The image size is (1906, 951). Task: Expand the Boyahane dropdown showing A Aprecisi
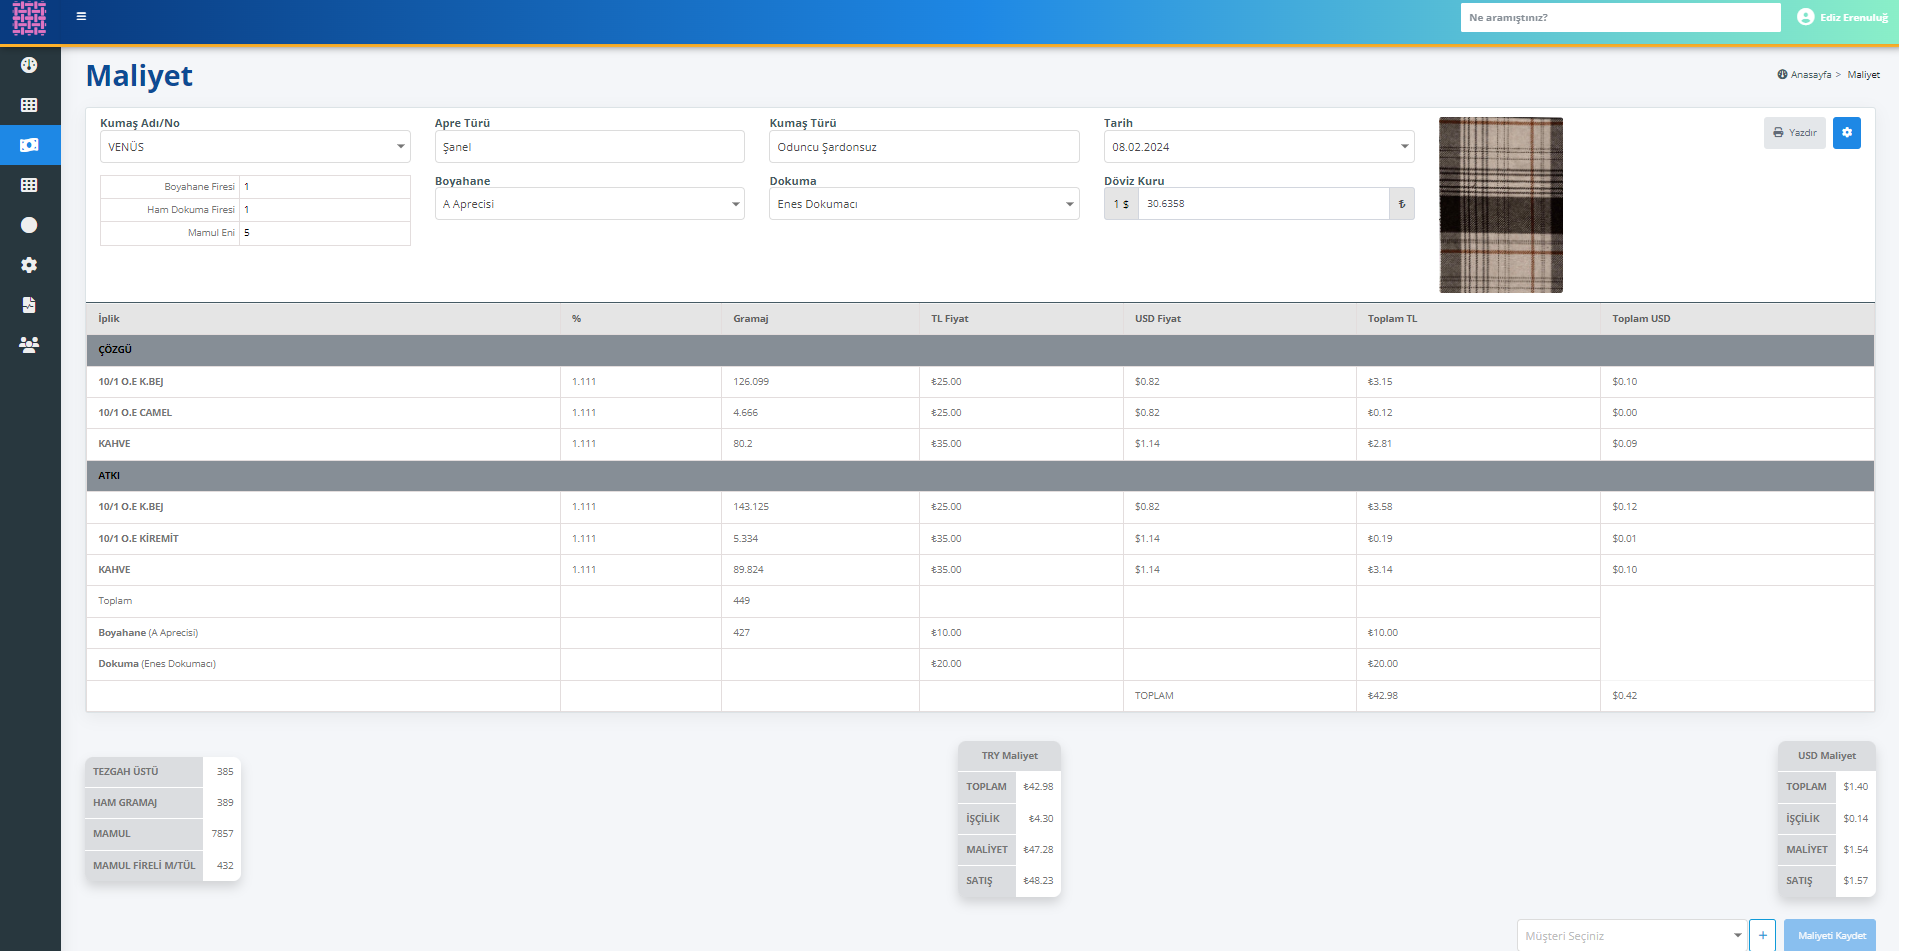[x=589, y=204]
